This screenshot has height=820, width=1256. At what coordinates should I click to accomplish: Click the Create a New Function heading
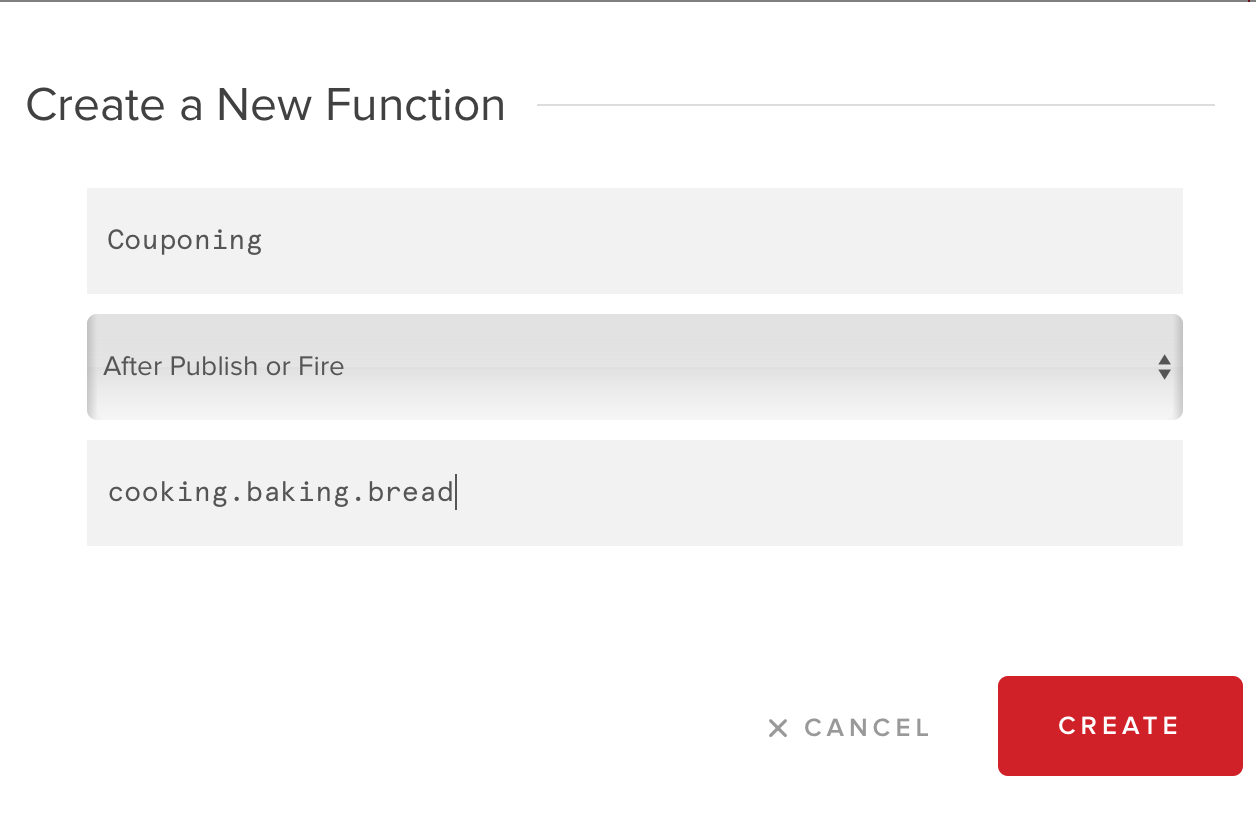pos(266,105)
